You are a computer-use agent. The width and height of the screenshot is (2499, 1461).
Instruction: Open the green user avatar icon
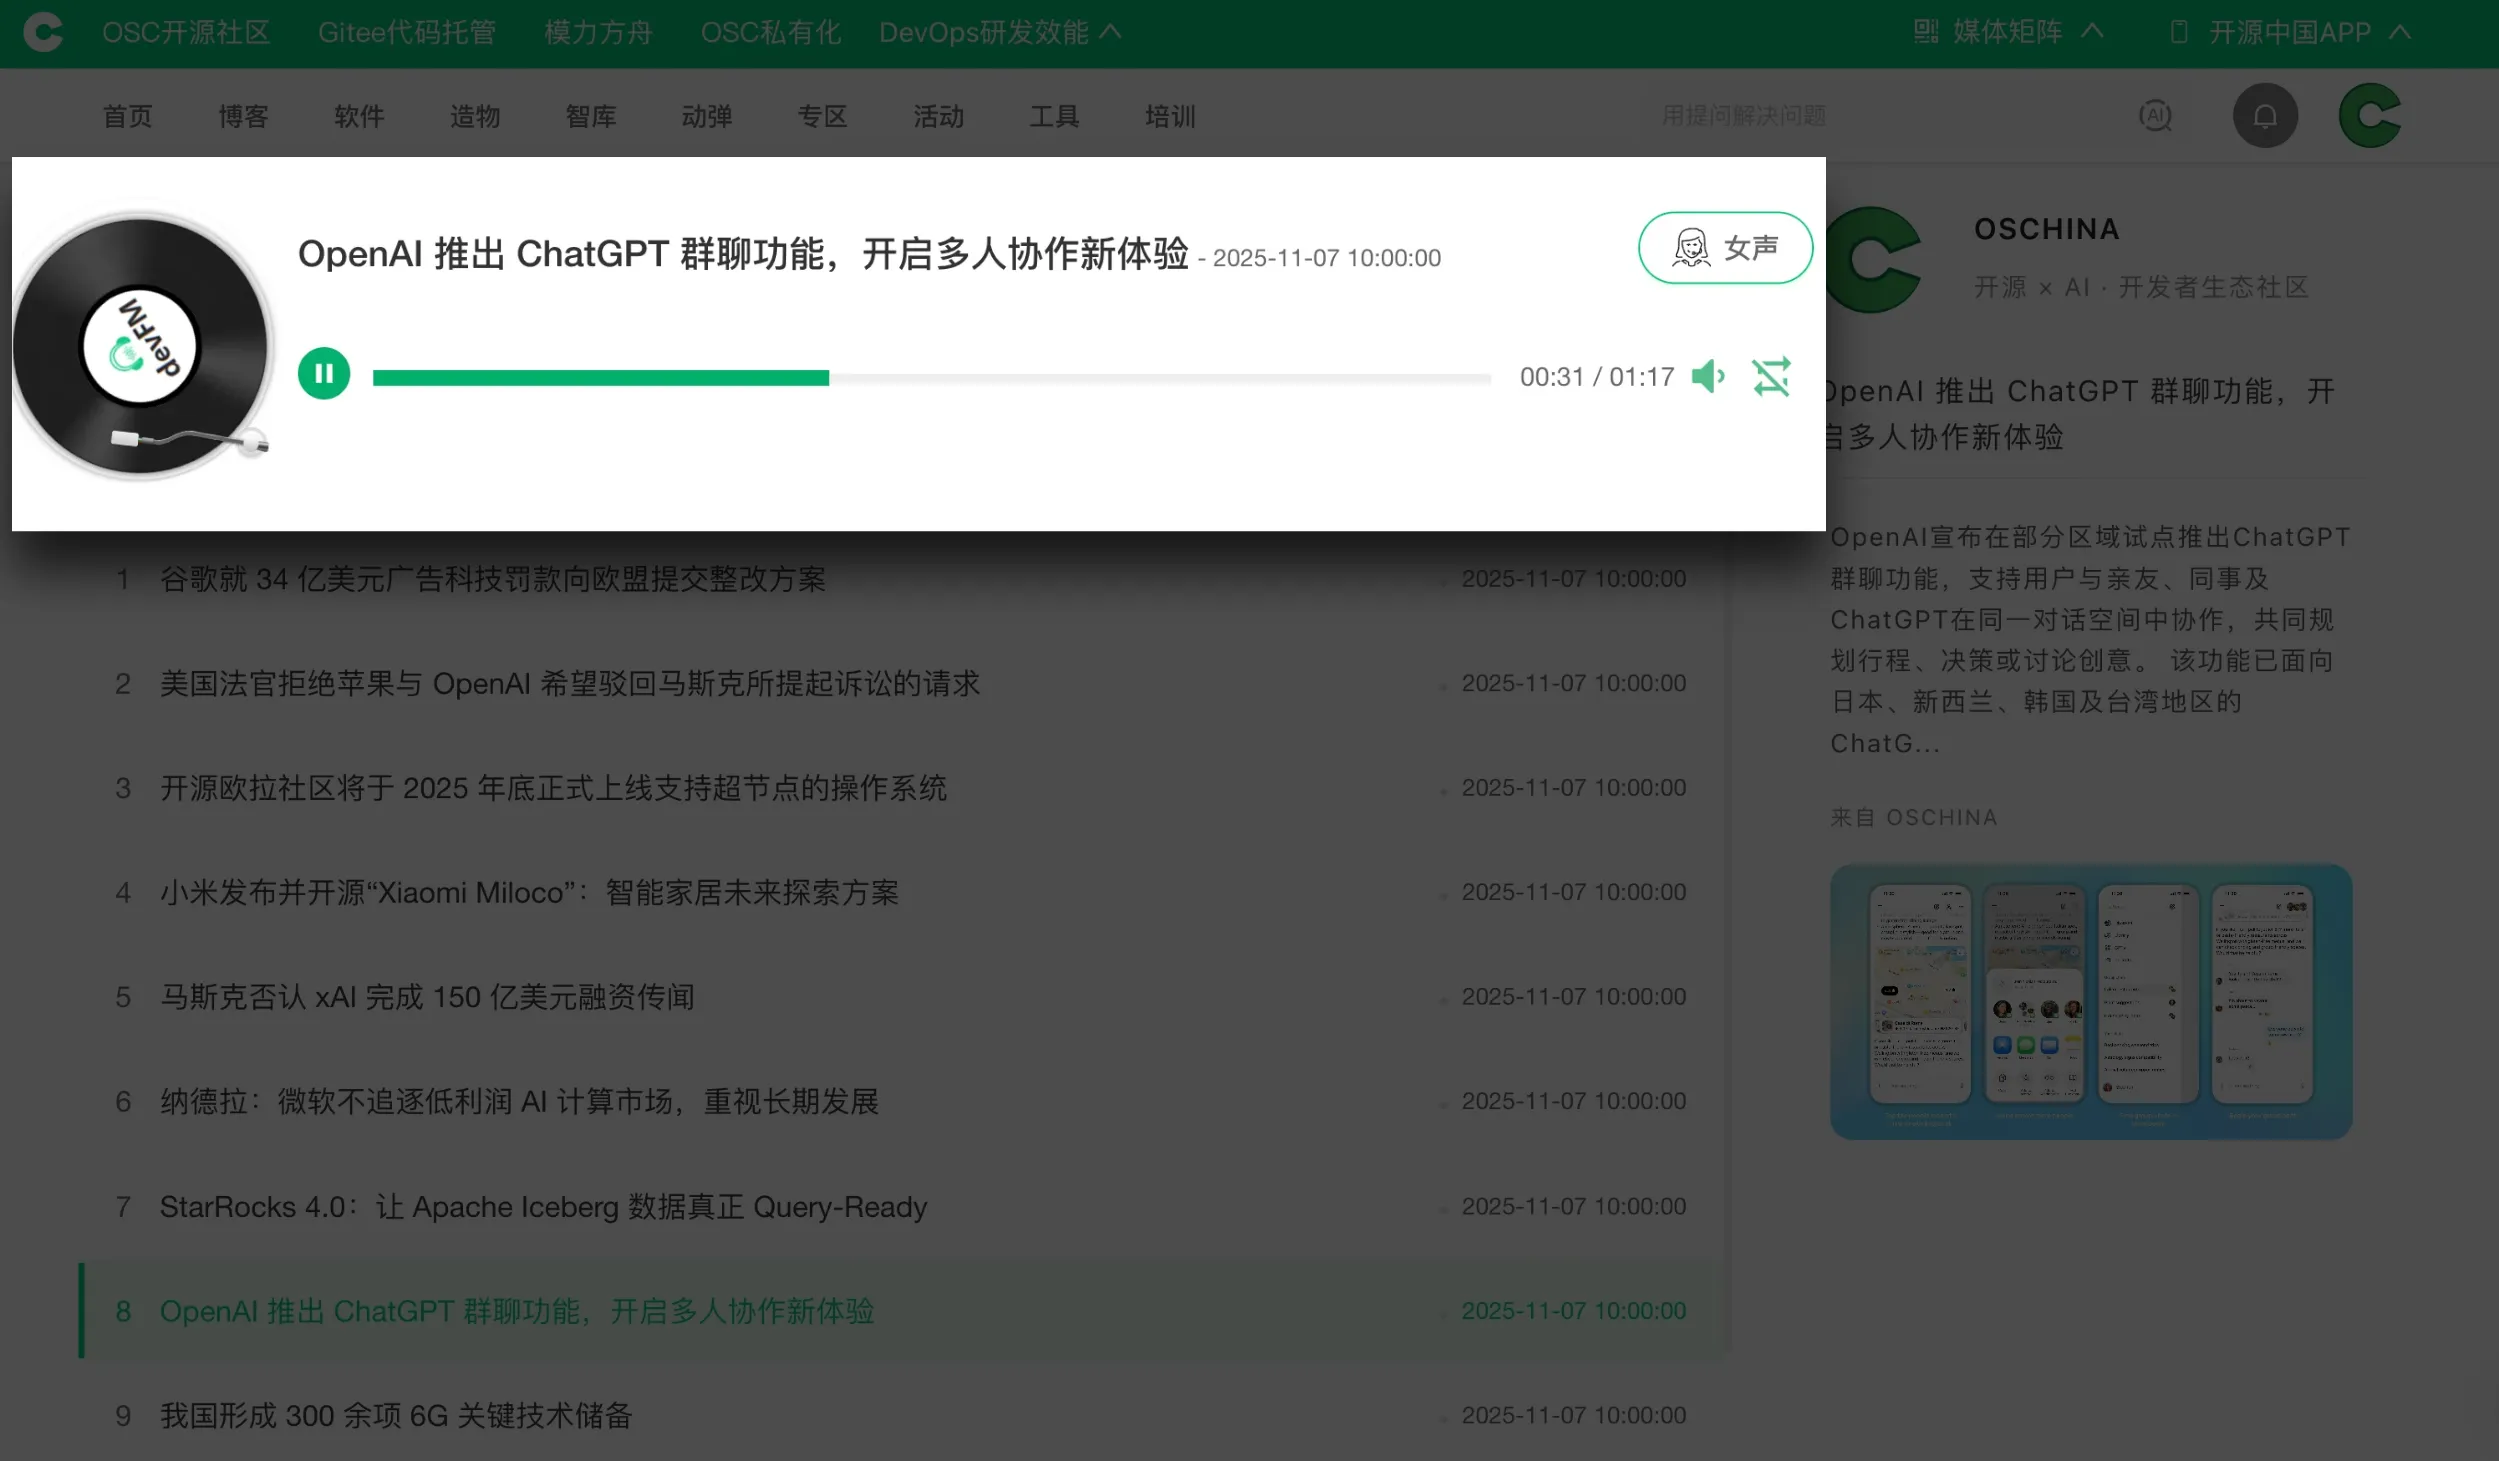(2369, 116)
